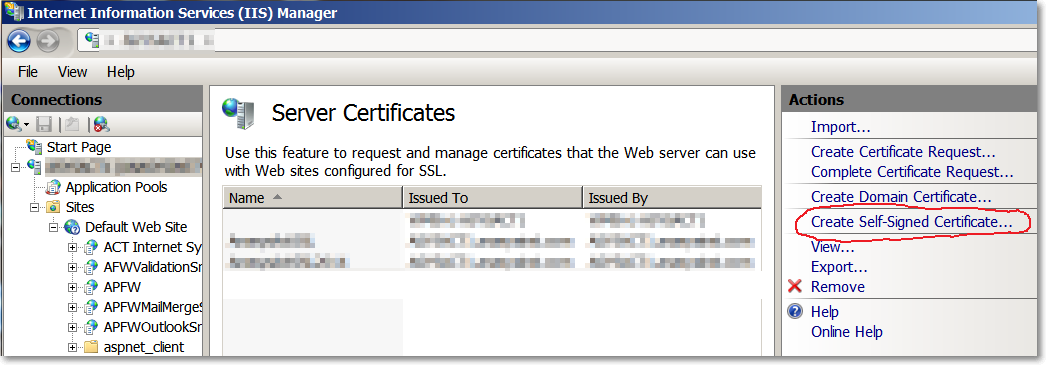Expand the AFWValidationSr node

(x=73, y=268)
